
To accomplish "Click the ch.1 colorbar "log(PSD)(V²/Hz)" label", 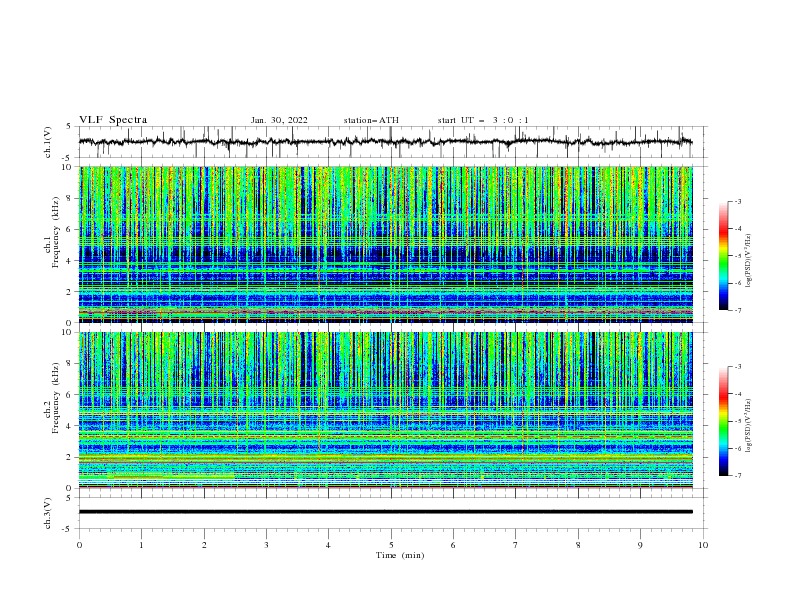I will tap(749, 261).
